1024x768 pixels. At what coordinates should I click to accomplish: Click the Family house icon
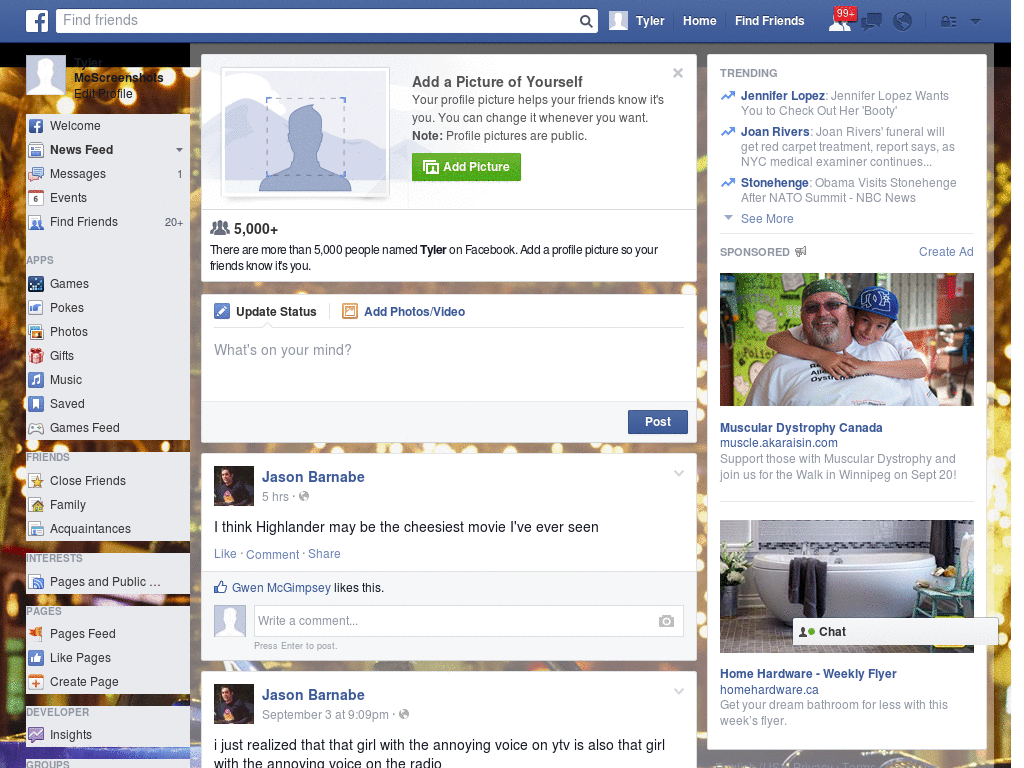[36, 505]
